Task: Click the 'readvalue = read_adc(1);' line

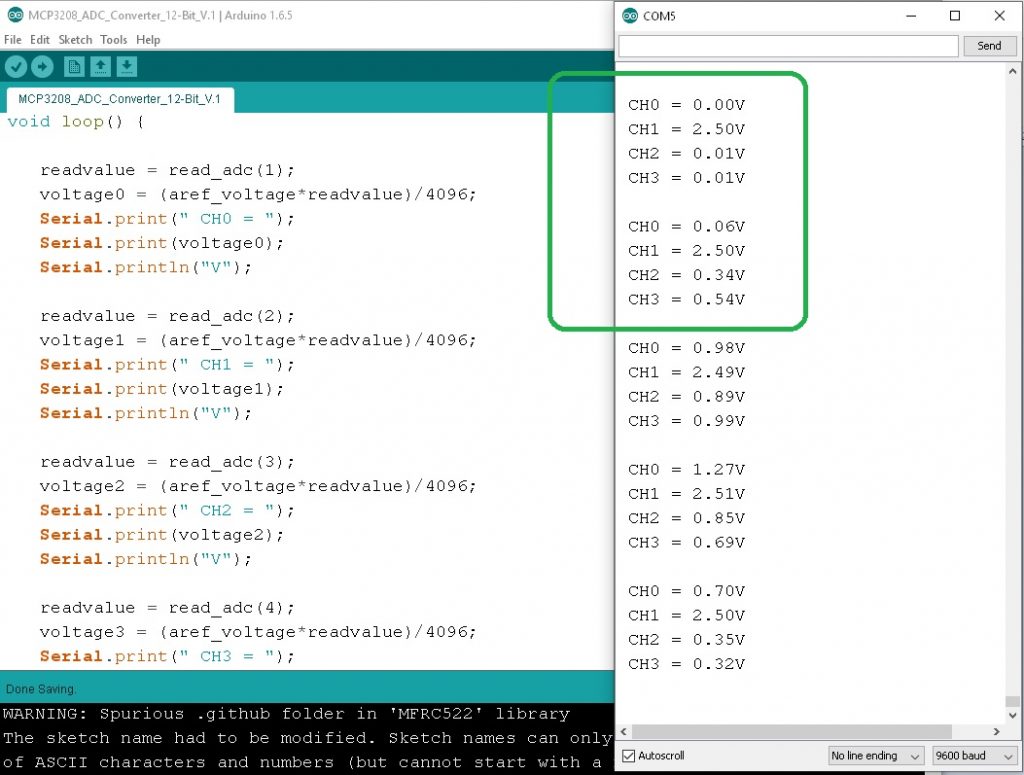Action: tap(167, 170)
